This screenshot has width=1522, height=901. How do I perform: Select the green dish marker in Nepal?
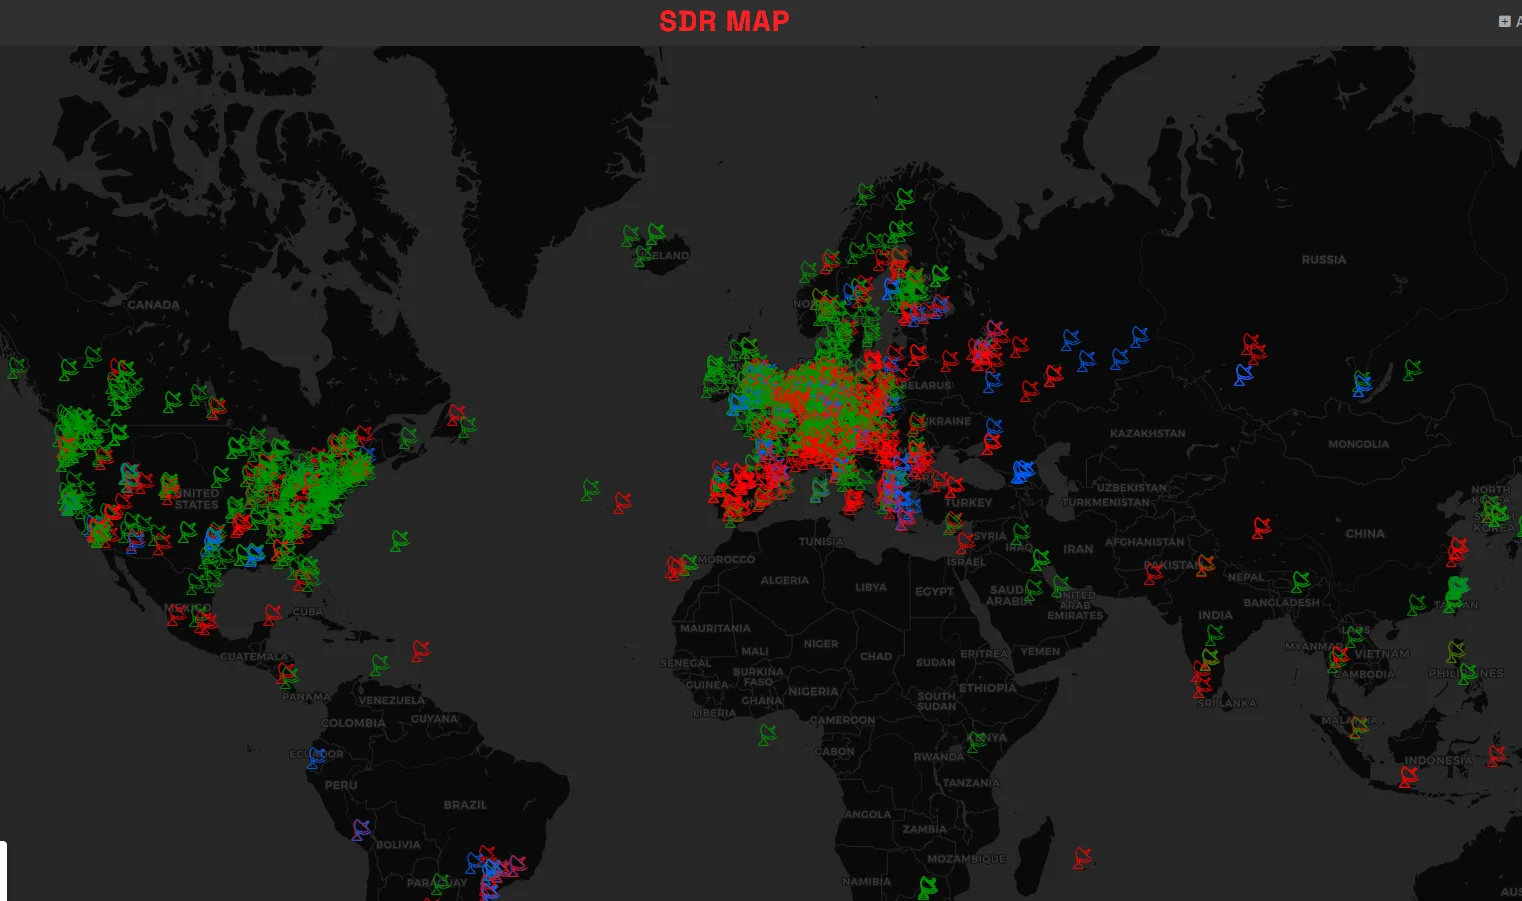1300,580
